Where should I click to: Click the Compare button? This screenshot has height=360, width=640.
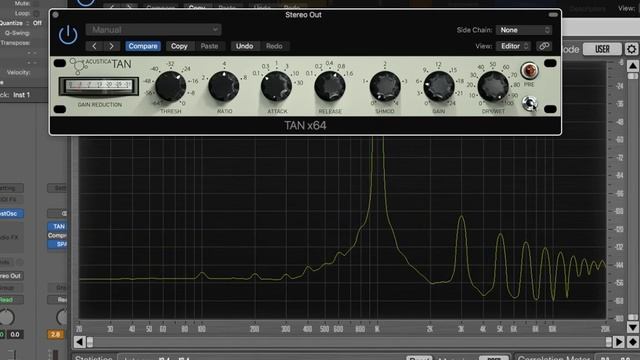point(143,46)
